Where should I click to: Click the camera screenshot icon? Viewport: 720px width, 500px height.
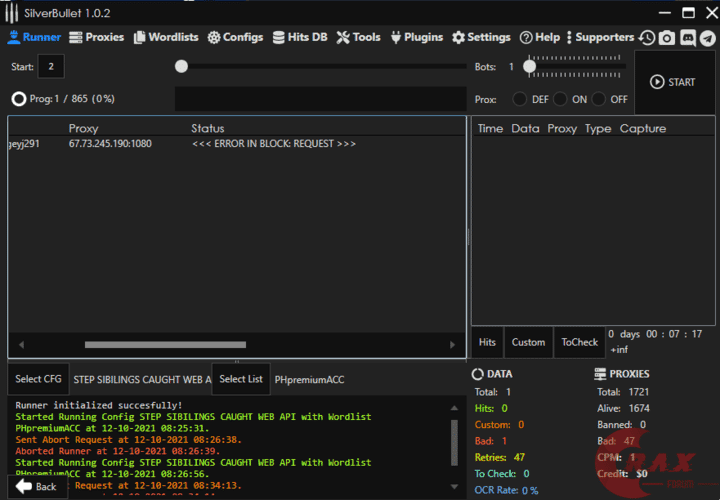click(x=667, y=38)
